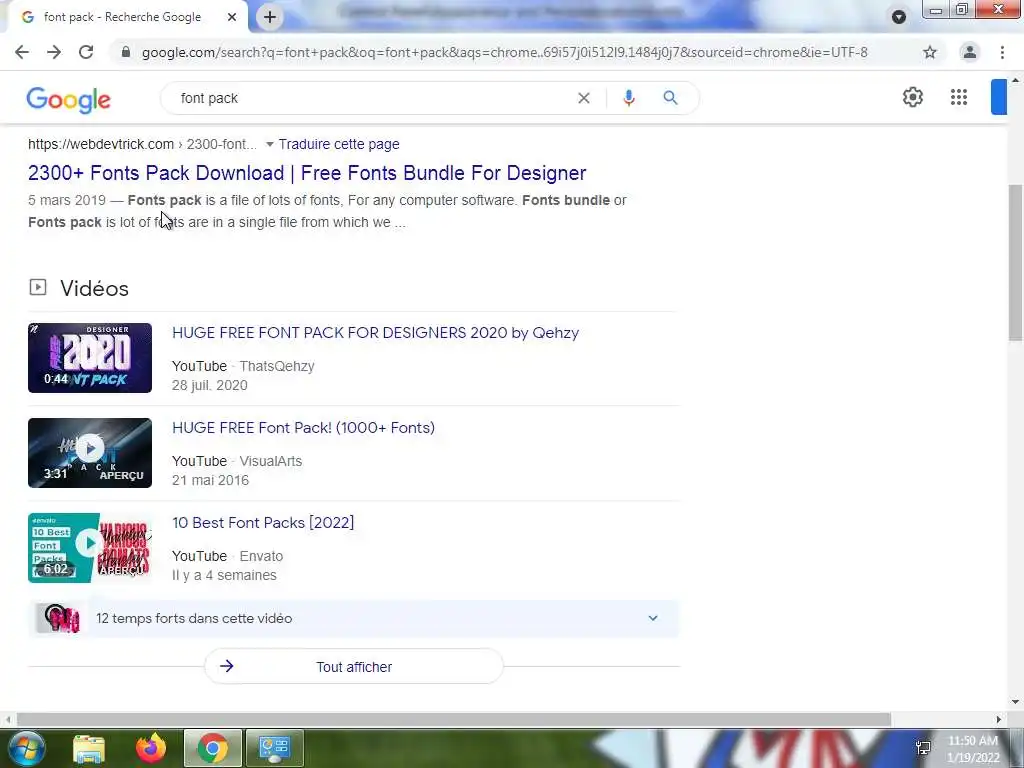Open the taskbar clock and date
Screen dimensions: 1024x768
(973, 749)
